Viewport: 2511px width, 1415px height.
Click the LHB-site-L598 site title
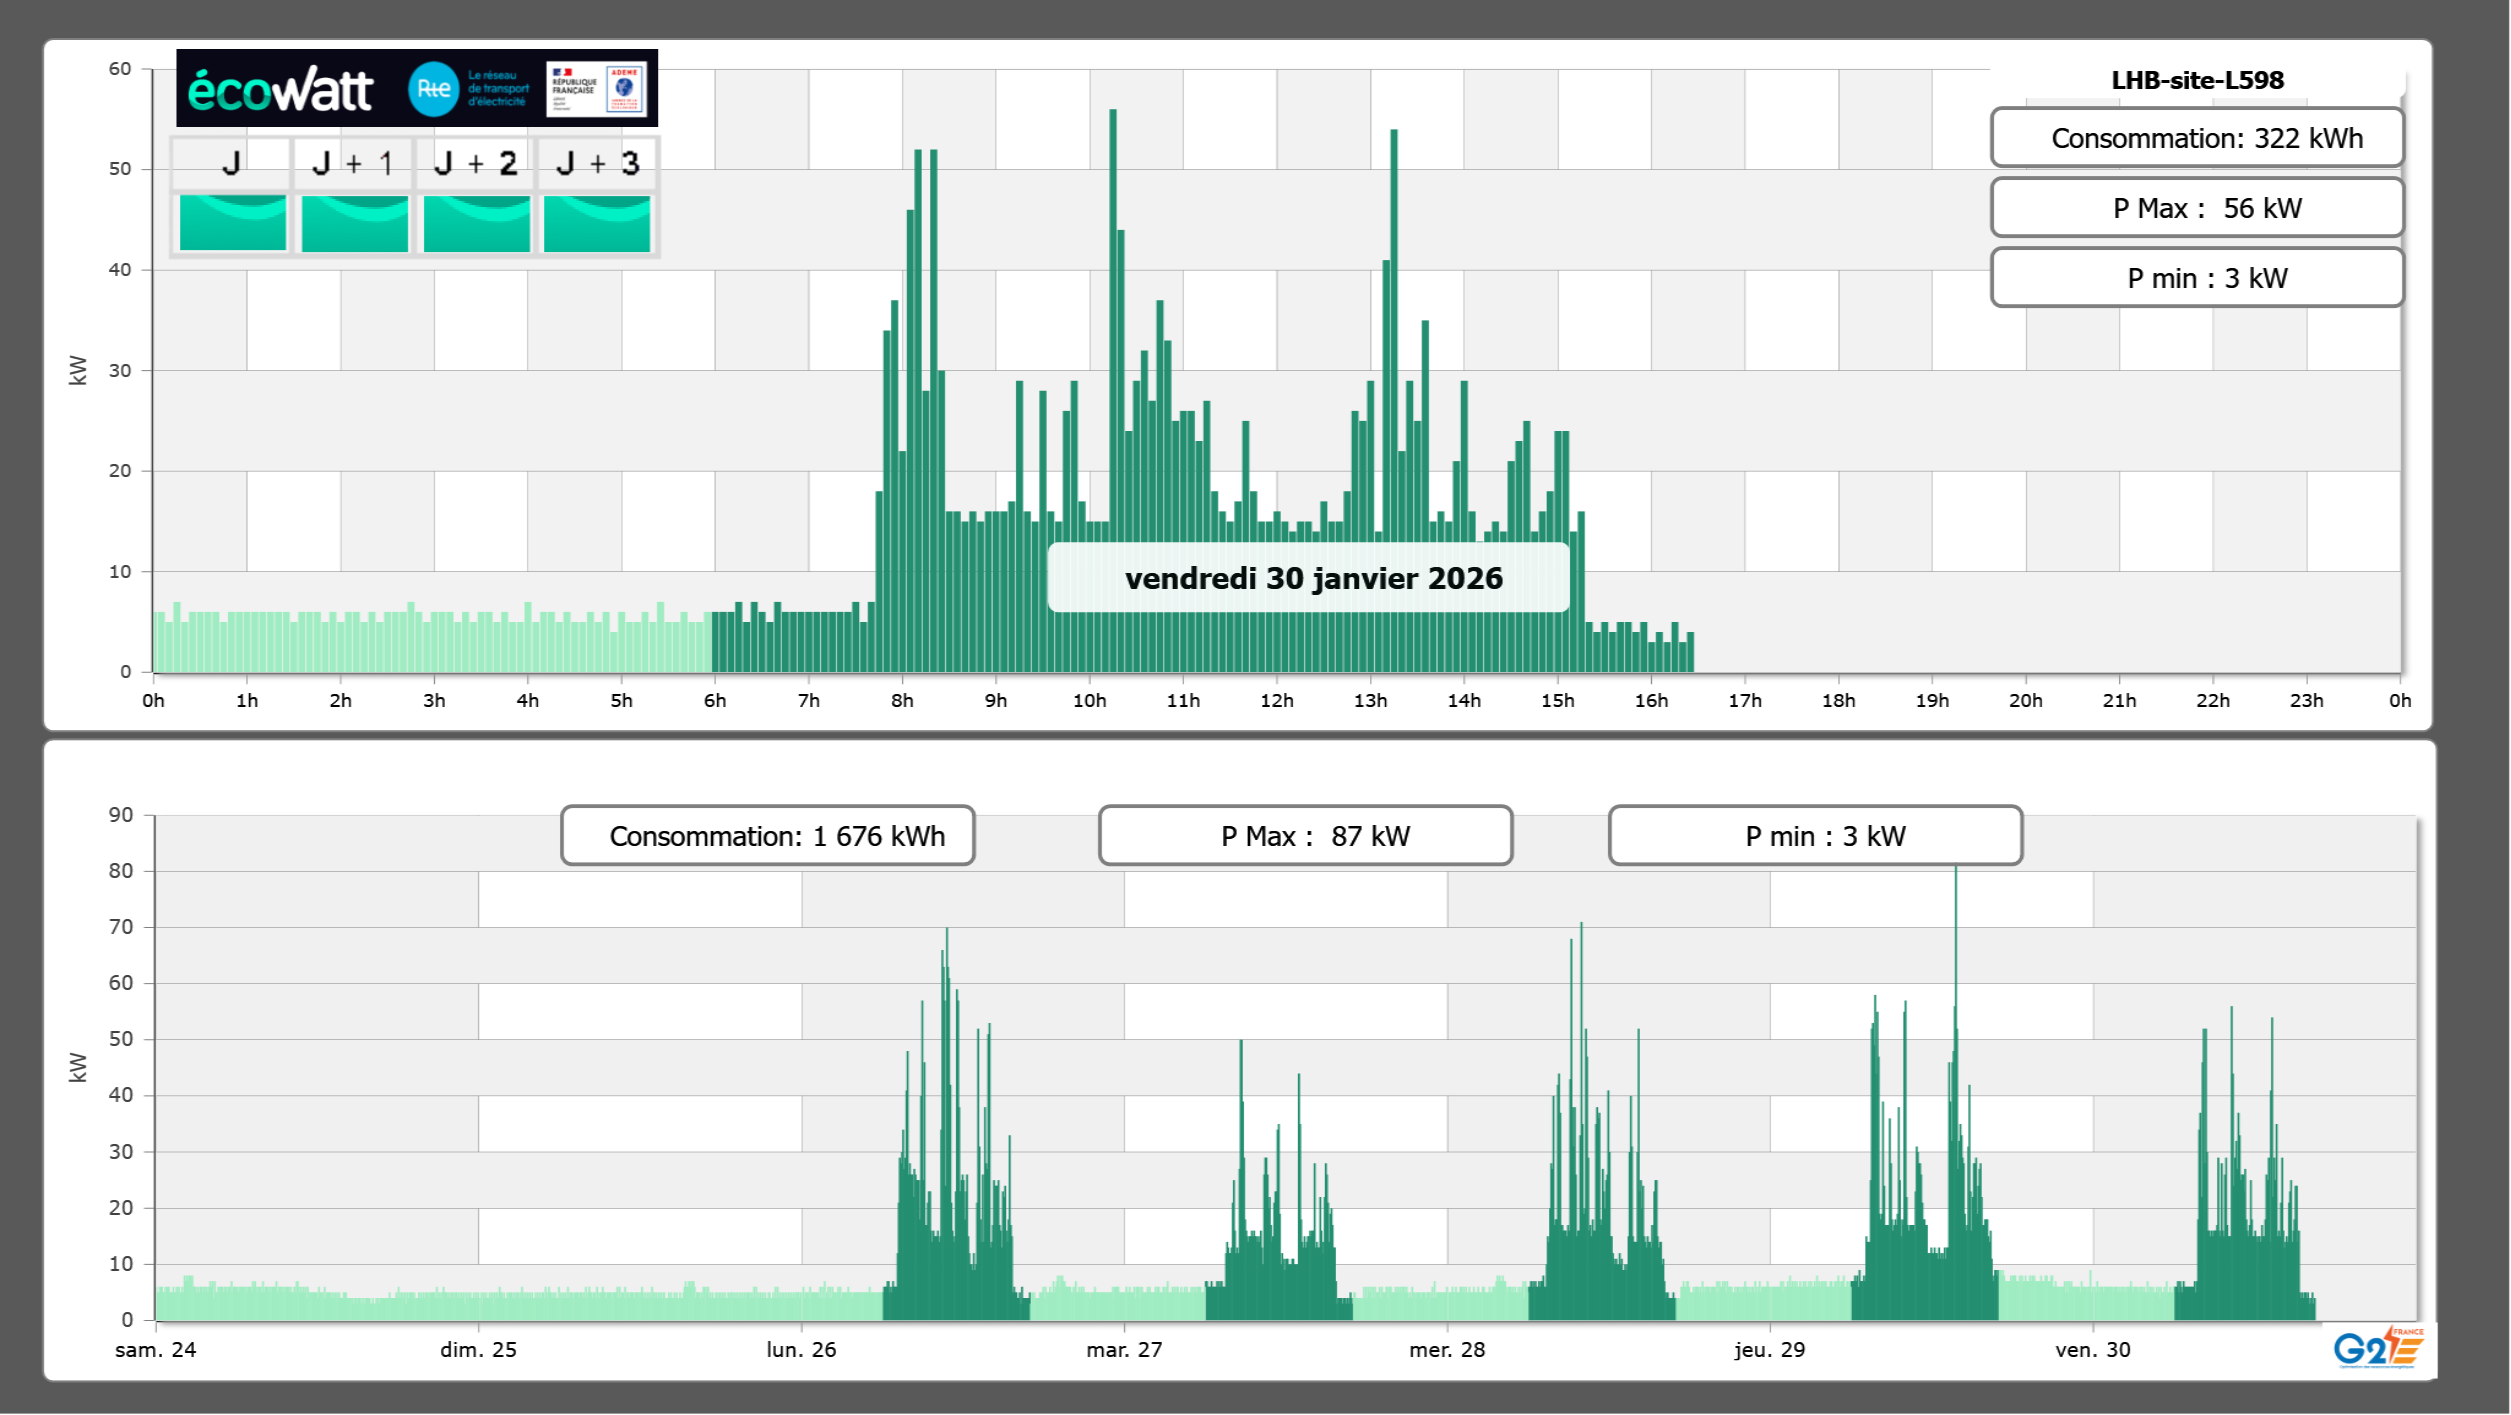tap(2197, 80)
